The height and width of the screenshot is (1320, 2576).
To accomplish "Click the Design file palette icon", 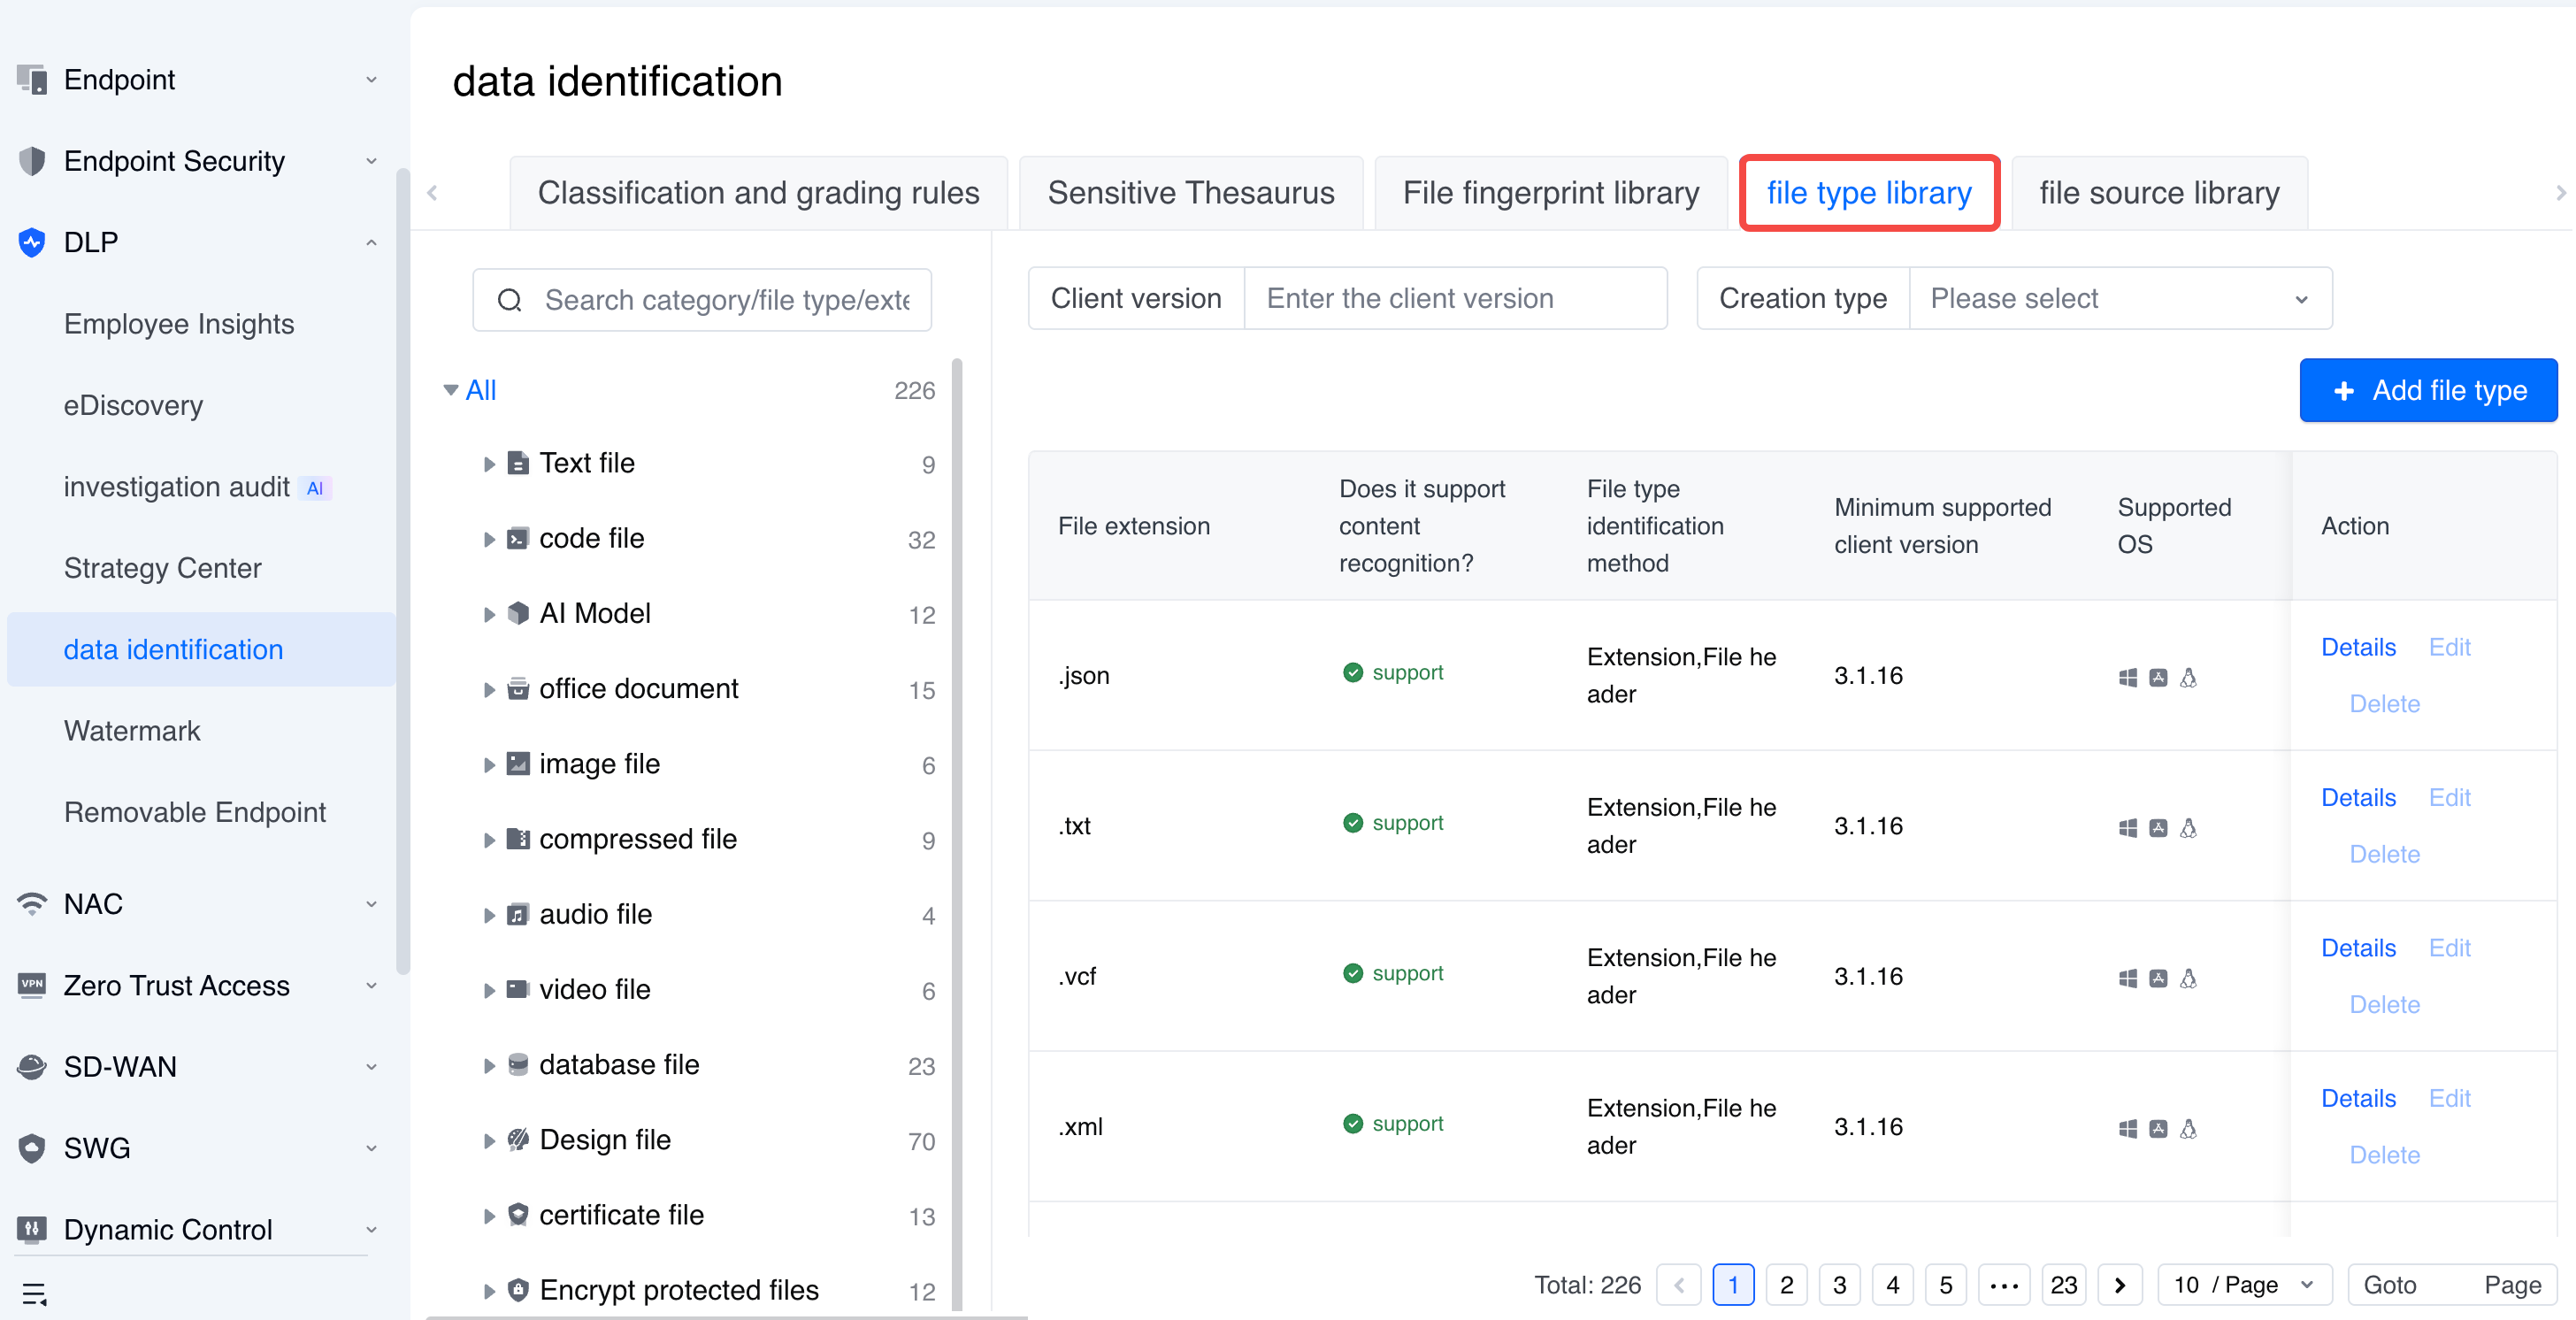I will point(517,1139).
